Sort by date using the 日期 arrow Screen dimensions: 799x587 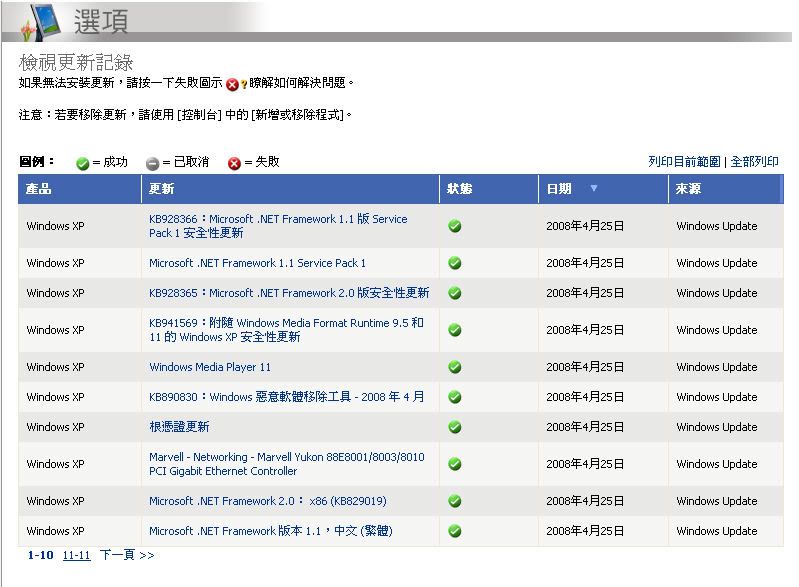pyautogui.click(x=594, y=188)
